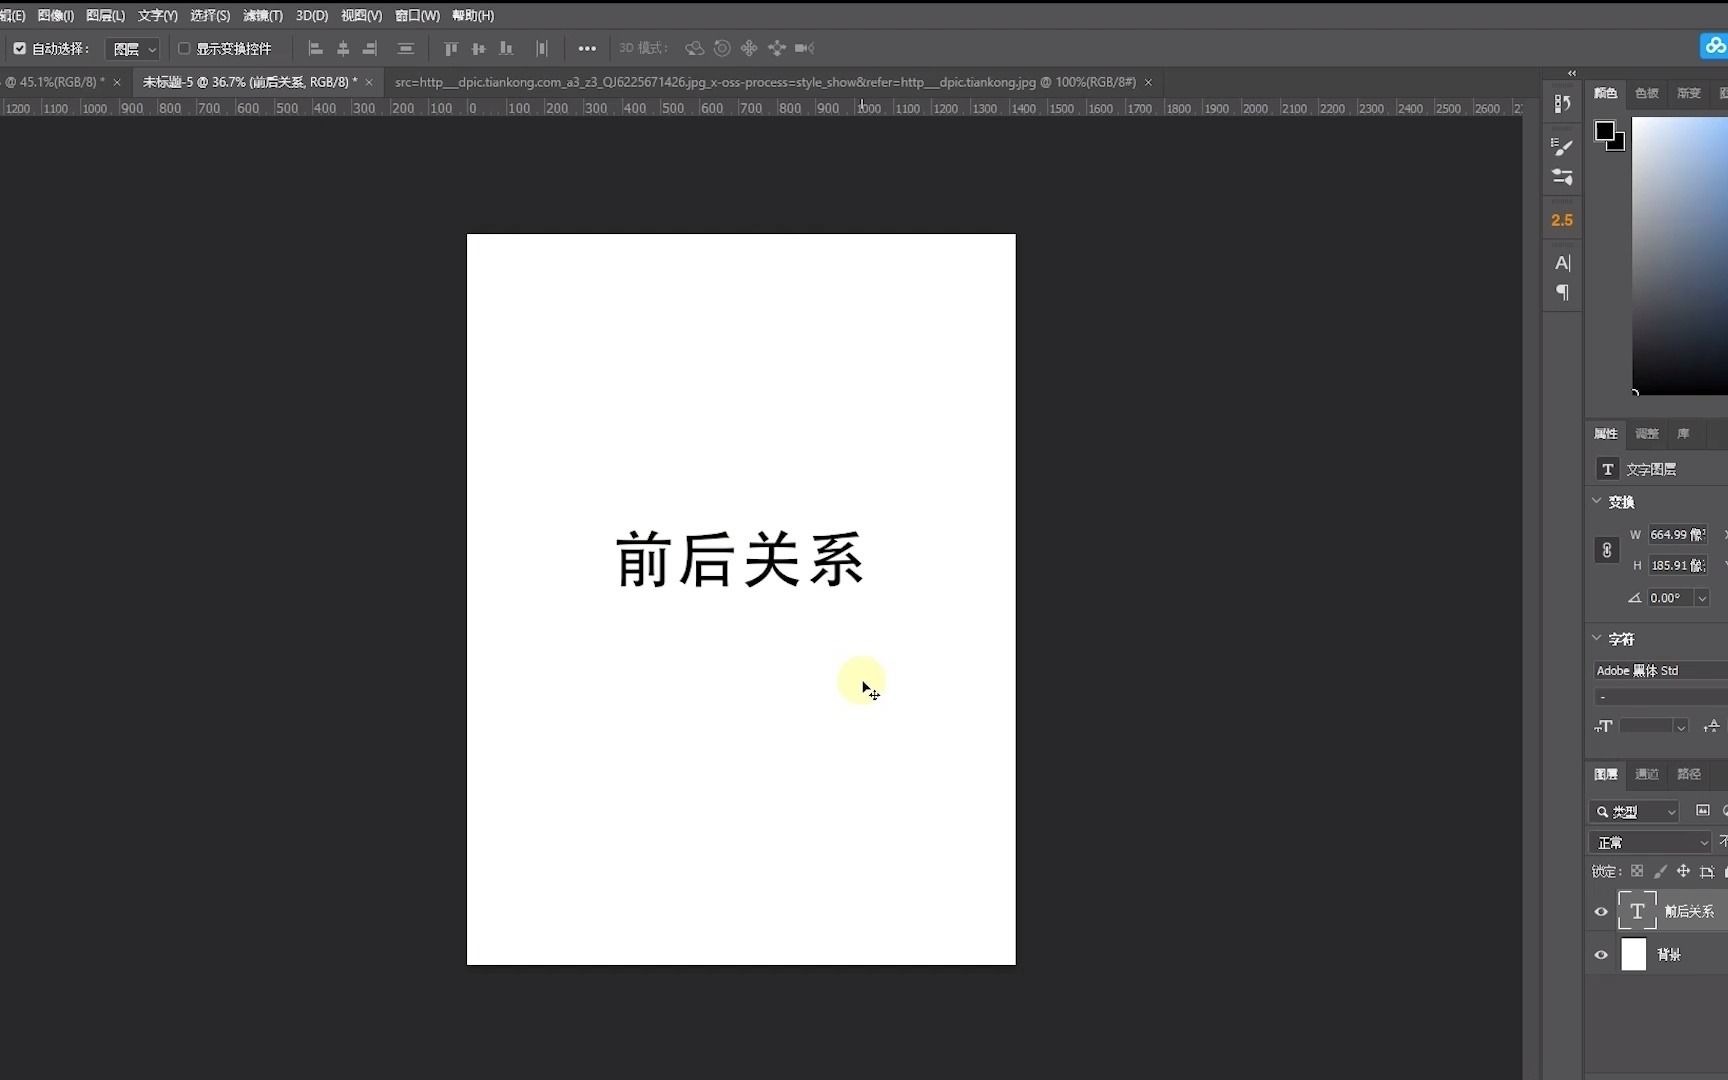
Task: Click the foreground color swatch
Action: (x=1605, y=130)
